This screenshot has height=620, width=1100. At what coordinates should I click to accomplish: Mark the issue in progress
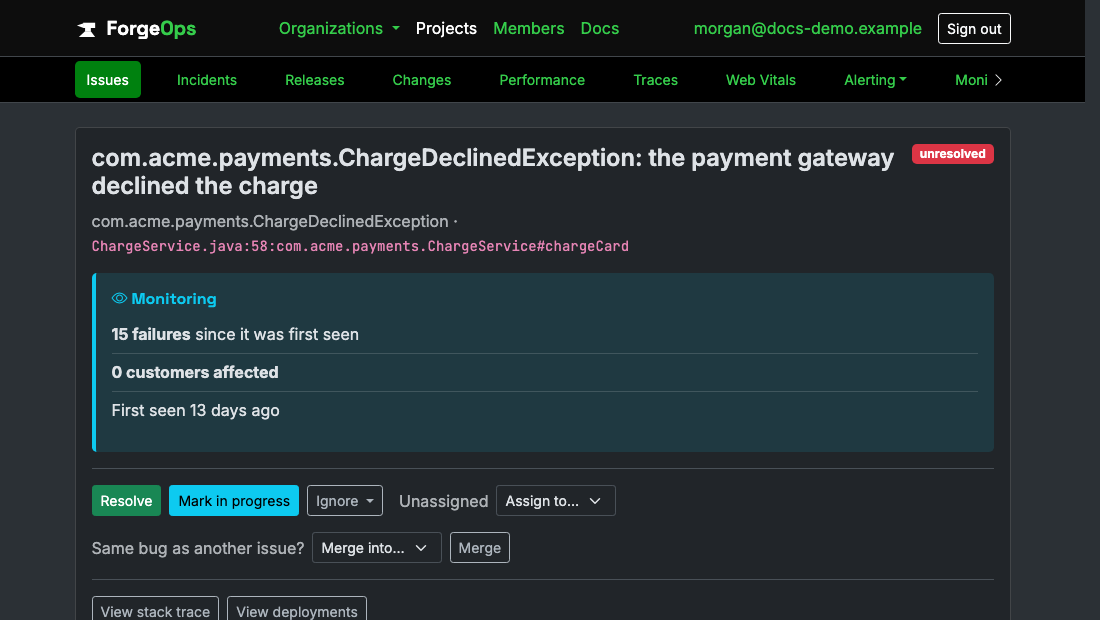(234, 501)
